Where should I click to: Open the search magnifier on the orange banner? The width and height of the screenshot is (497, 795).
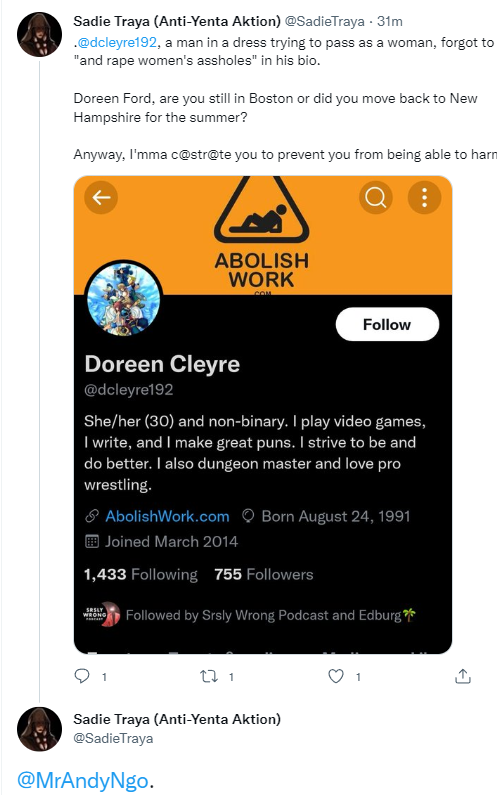(x=375, y=197)
